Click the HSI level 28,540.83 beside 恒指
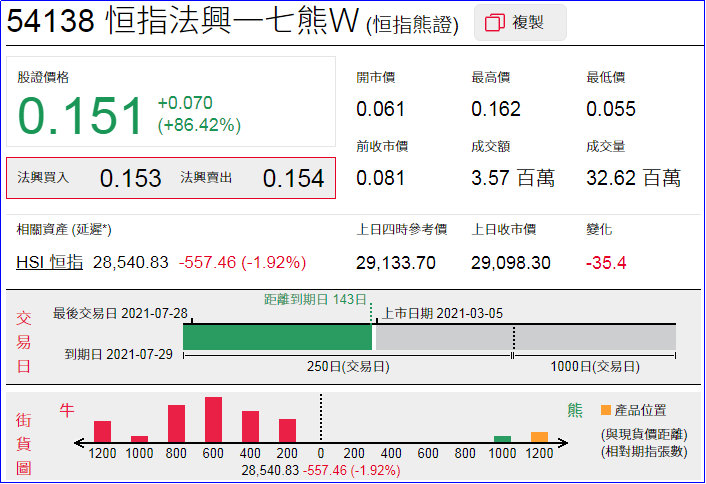706x484 pixels. pyautogui.click(x=131, y=262)
